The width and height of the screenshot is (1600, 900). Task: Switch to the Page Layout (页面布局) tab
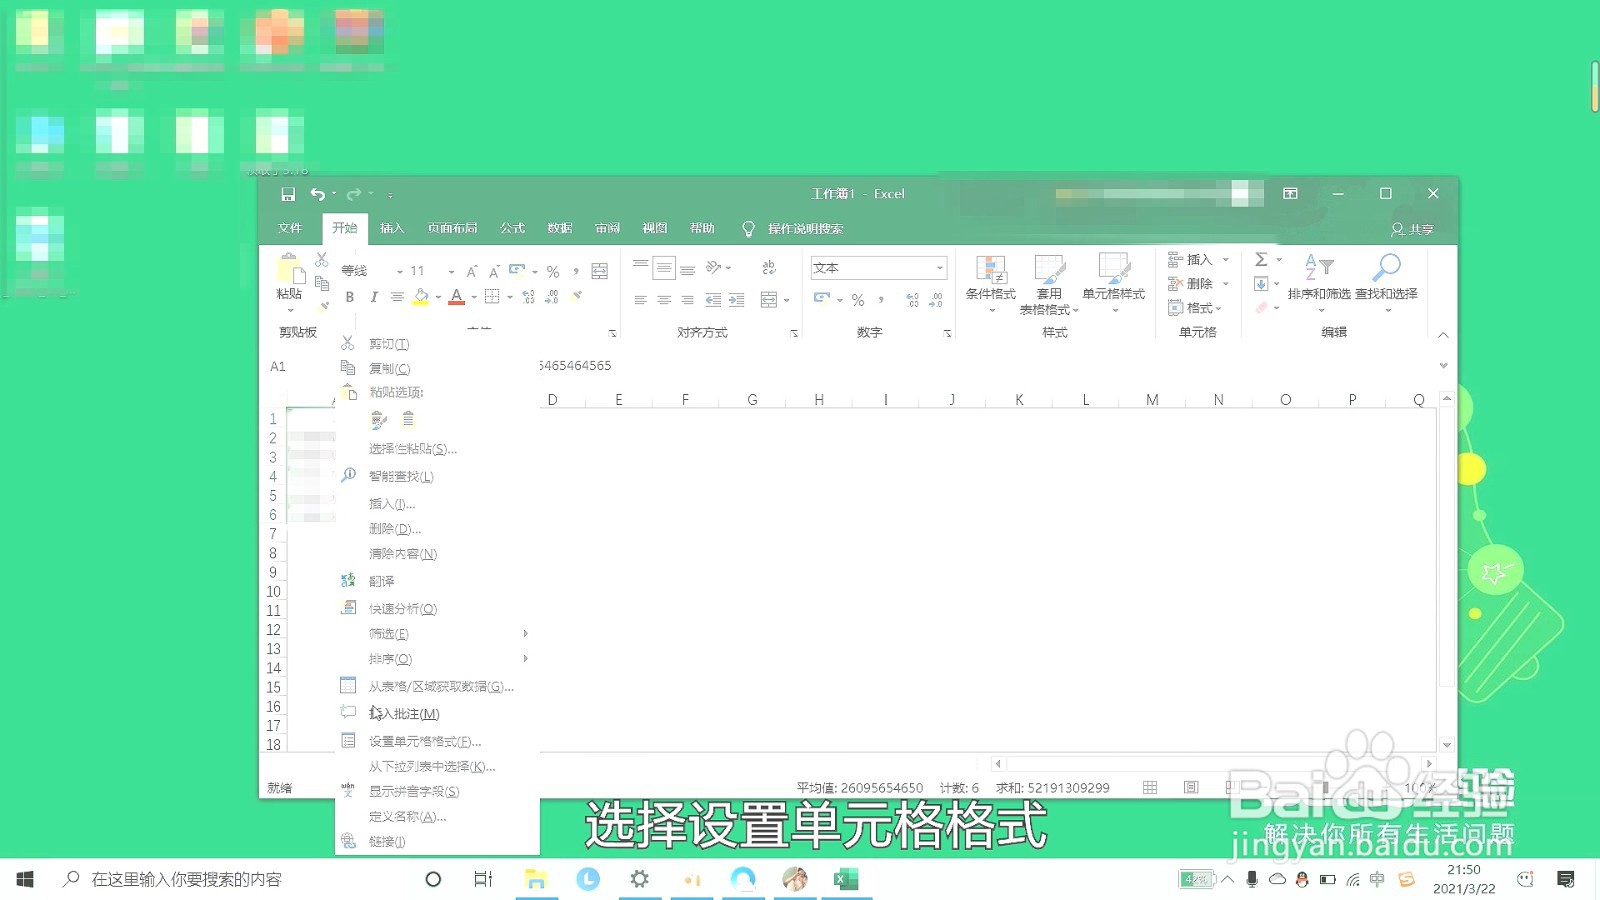pos(453,229)
